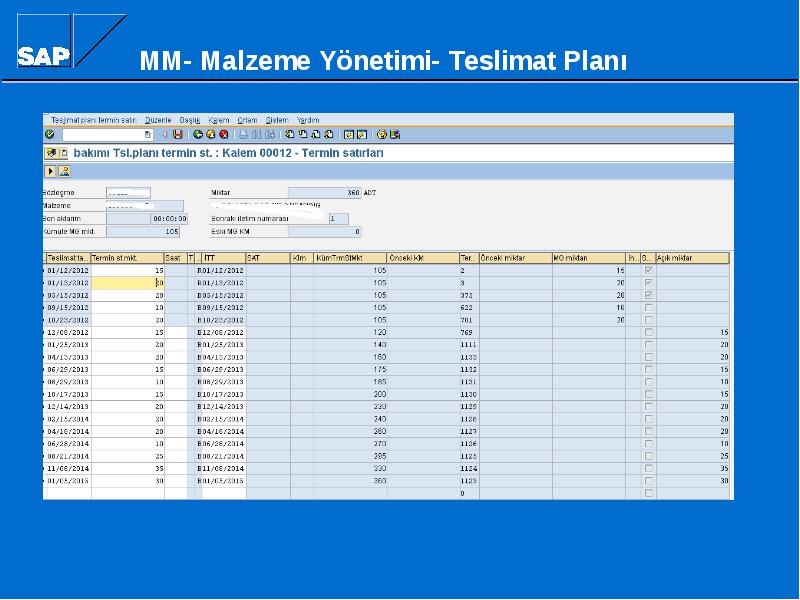
Task: Open the command field history dropdown
Action: pos(147,135)
